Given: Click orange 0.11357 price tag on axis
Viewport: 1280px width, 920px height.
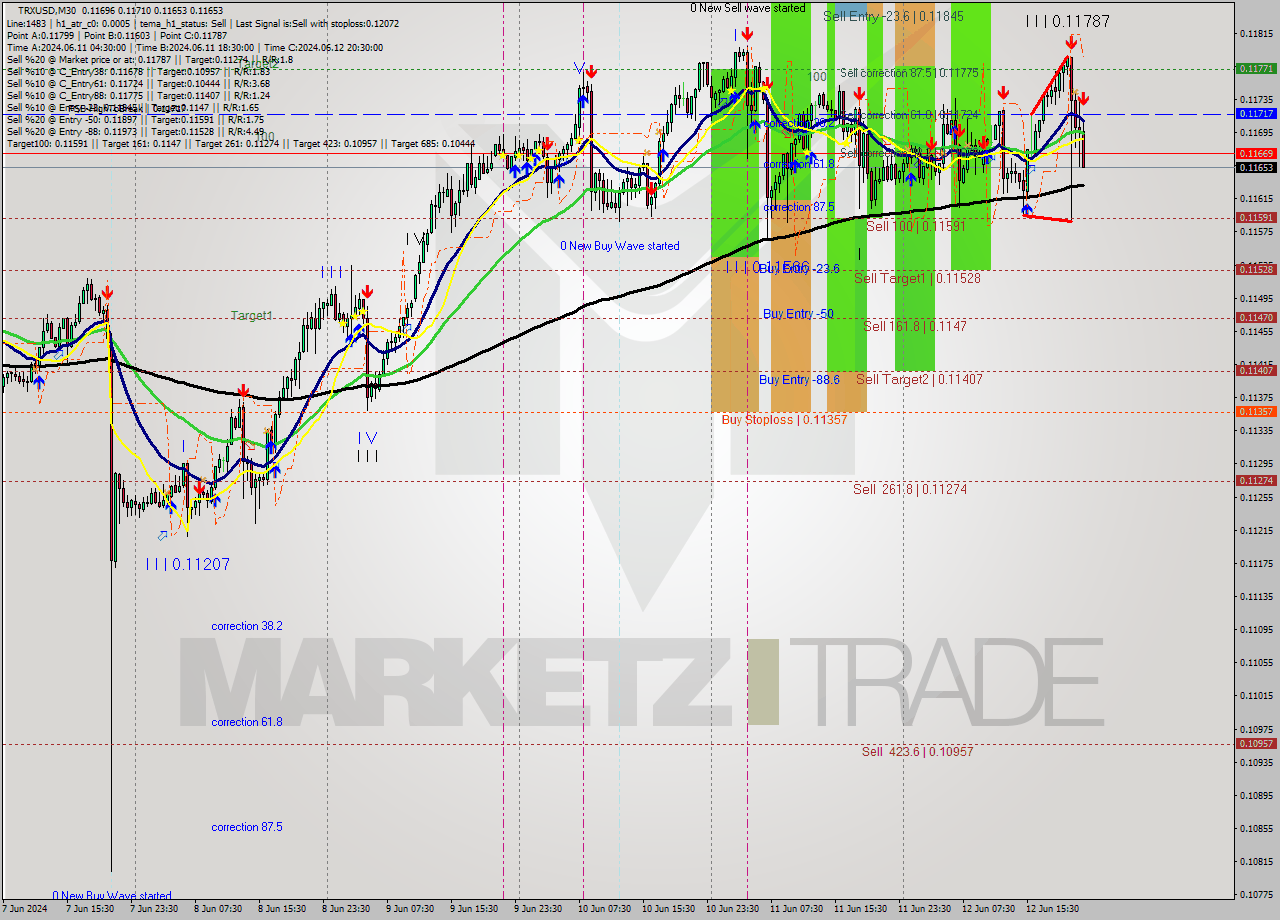Looking at the screenshot, I should tap(1256, 411).
